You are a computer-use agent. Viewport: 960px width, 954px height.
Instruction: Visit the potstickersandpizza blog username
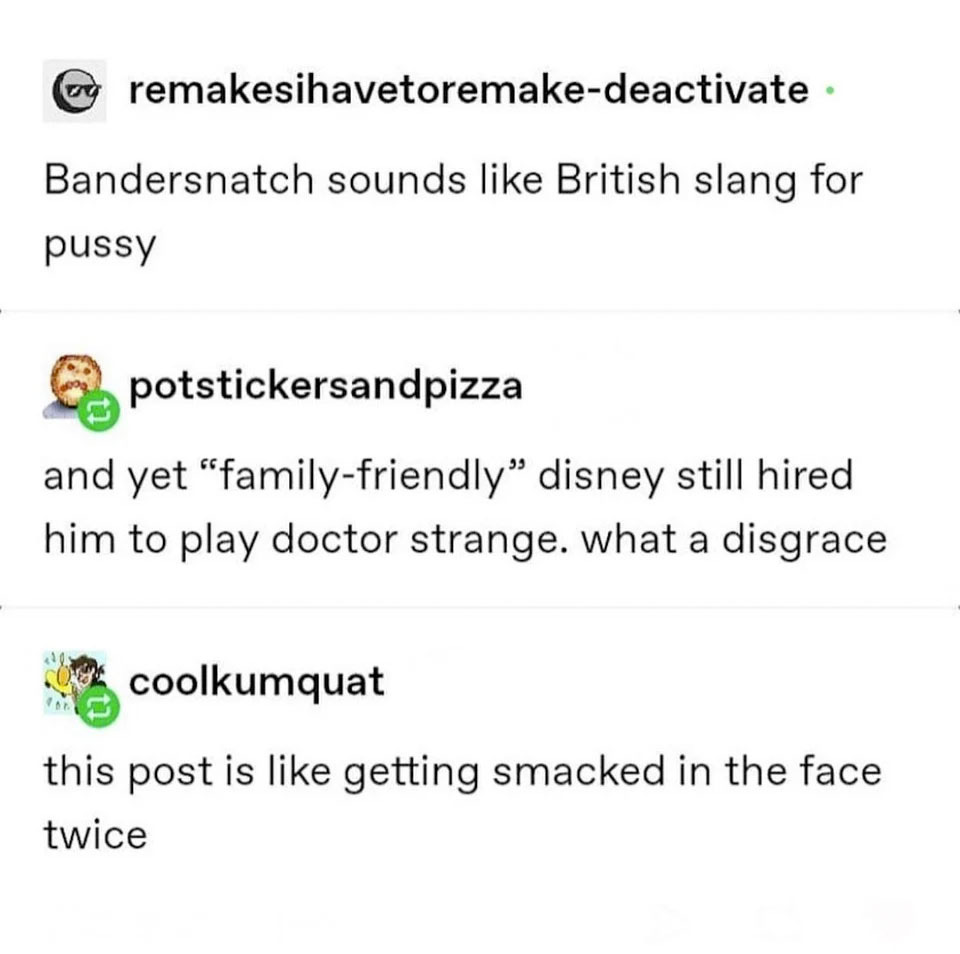pos(326,386)
